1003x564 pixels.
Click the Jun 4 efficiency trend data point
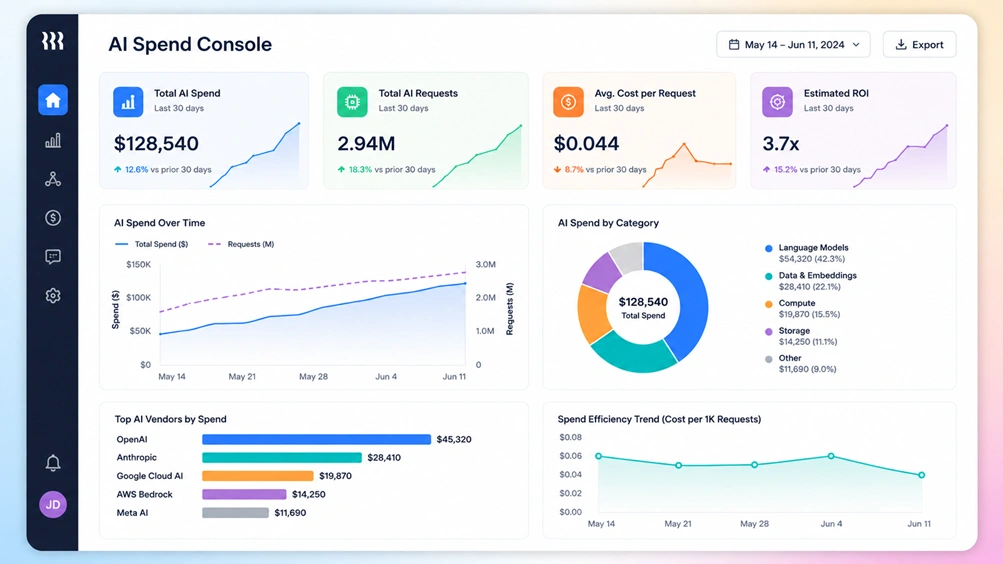831,456
